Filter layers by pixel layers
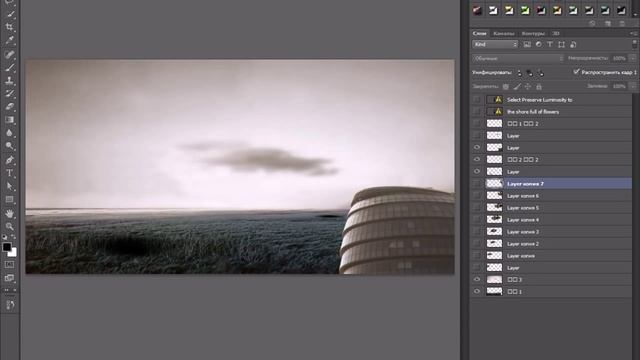This screenshot has width=640, height=360. [527, 44]
